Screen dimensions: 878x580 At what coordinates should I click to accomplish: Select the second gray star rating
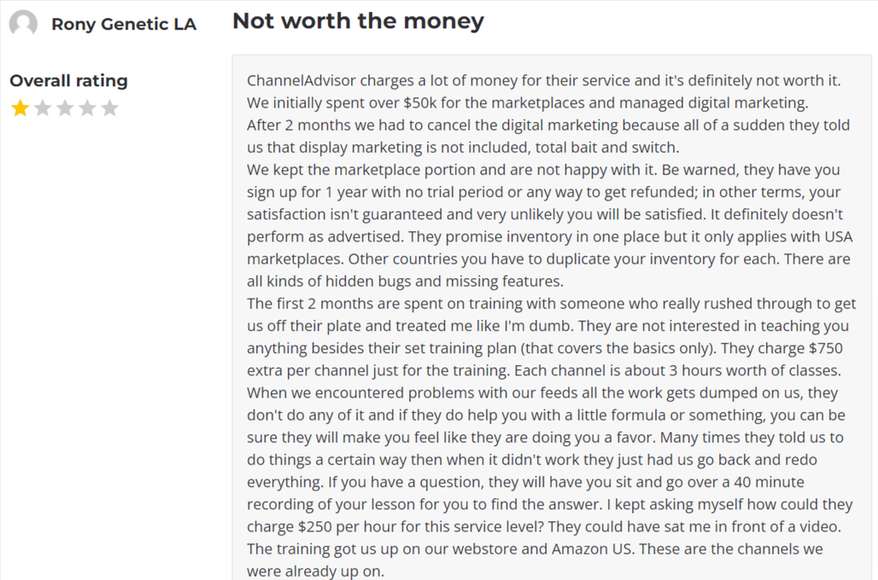43,107
